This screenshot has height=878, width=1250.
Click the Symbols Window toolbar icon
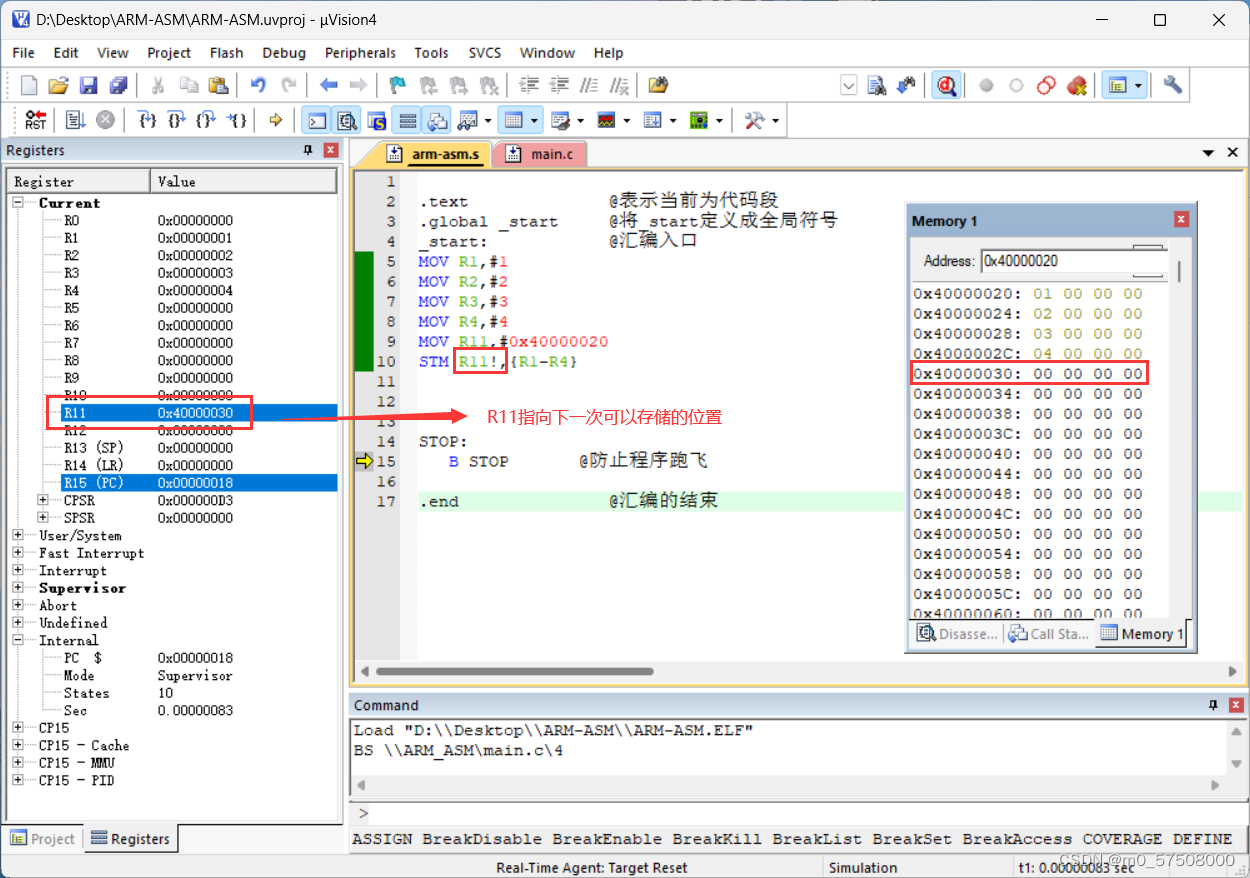[377, 120]
